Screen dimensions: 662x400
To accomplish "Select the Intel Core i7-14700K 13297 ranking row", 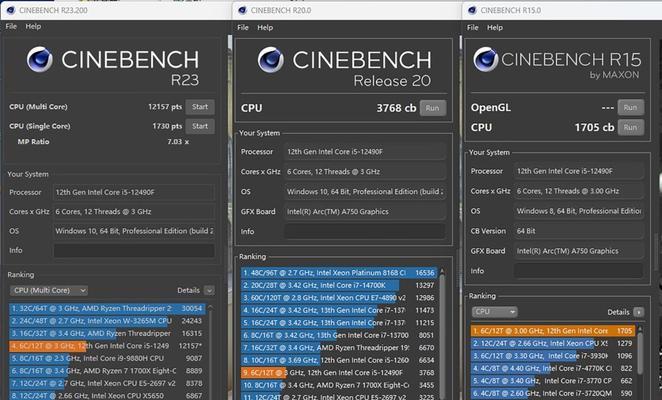I will 339,285.
